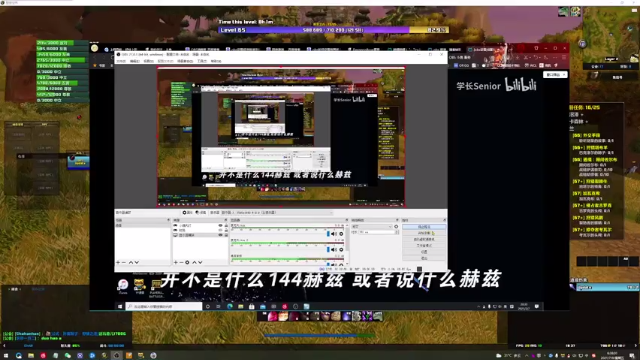Click the last game action bar ability
This screenshot has height=360, width=640.
[378, 316]
